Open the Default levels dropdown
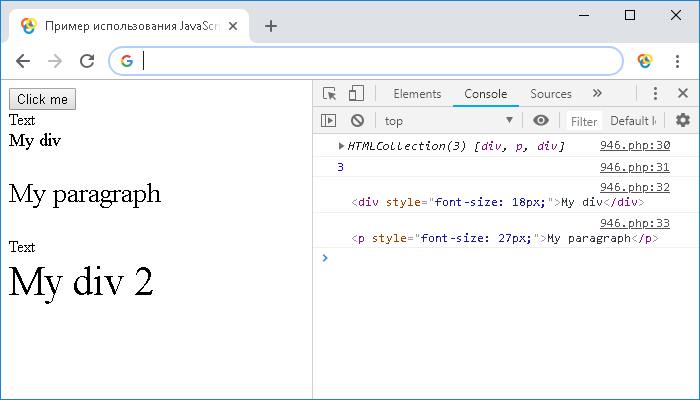 tap(632, 121)
